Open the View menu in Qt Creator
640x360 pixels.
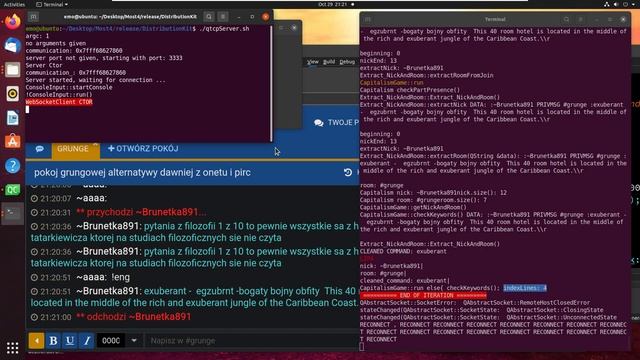pos(313,62)
